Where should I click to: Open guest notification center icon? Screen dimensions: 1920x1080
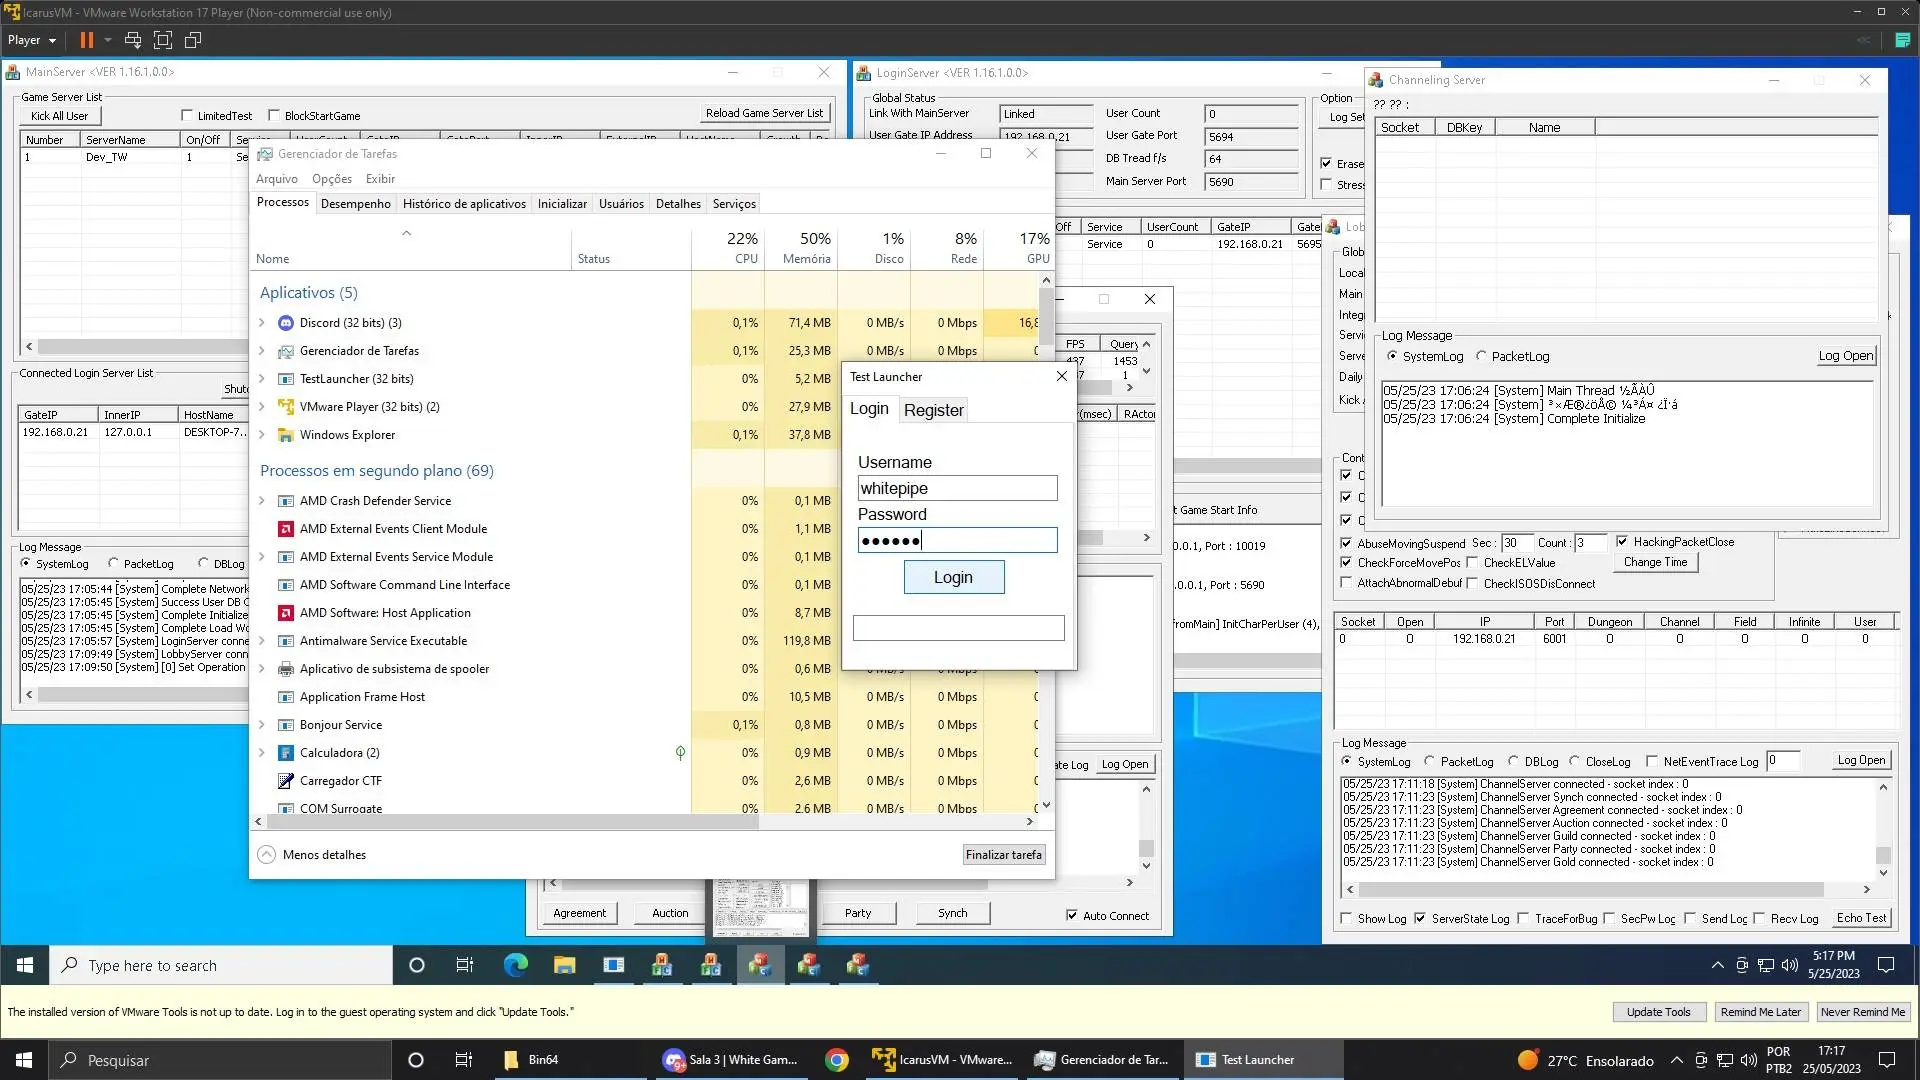pos(1886,965)
